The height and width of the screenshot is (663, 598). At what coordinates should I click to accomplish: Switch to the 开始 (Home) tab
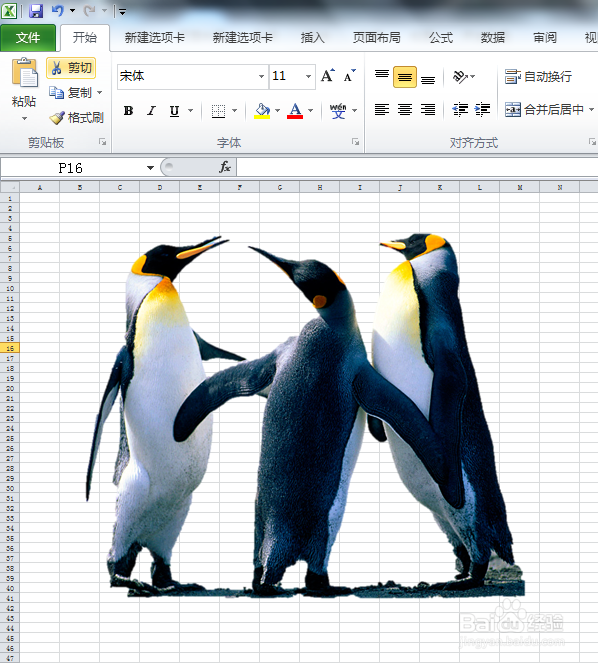[x=85, y=38]
